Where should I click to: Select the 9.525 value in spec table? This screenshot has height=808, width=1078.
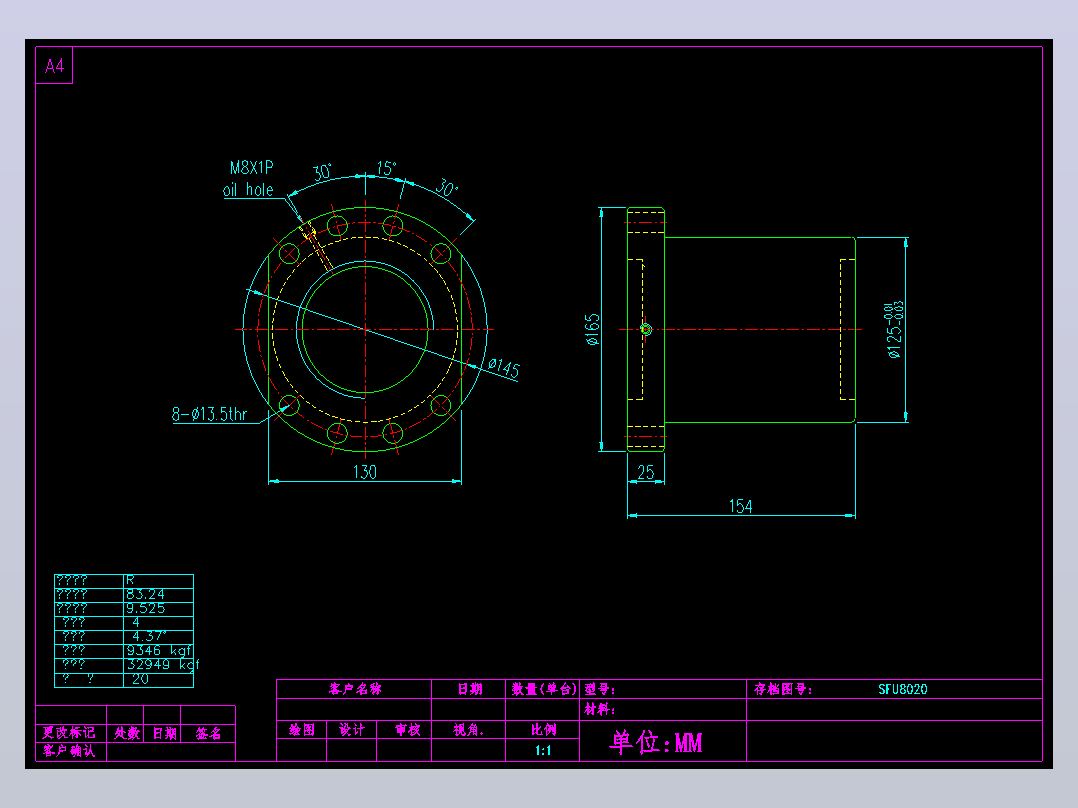point(145,609)
